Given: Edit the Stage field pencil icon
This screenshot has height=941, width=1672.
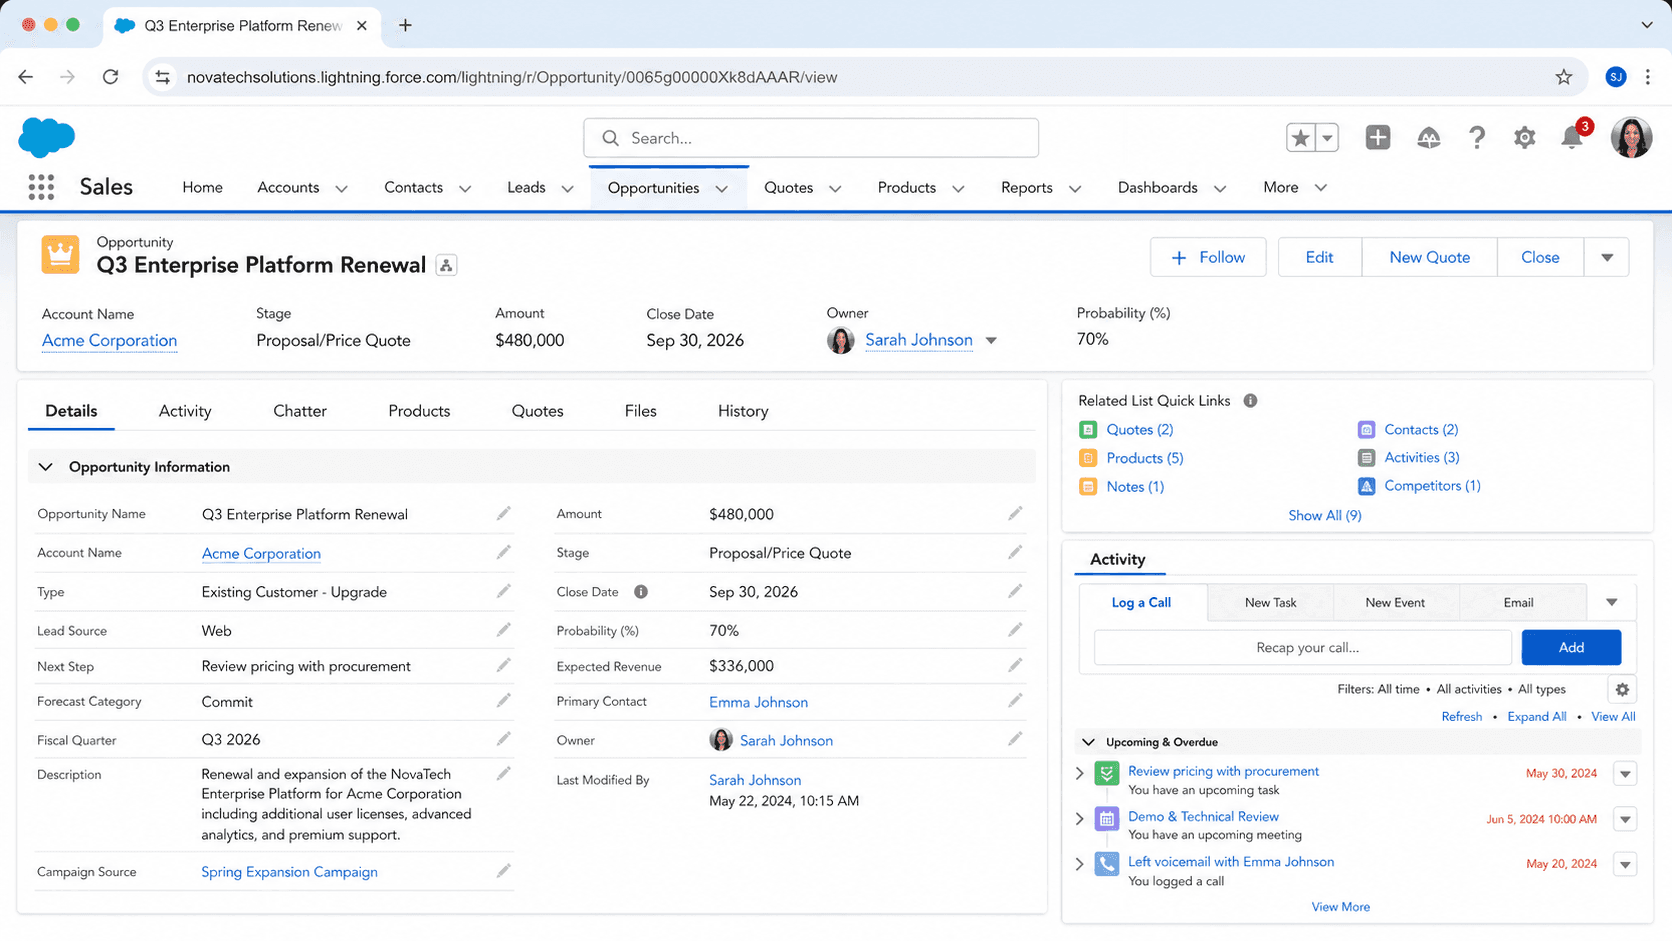Looking at the screenshot, I should (x=1015, y=552).
